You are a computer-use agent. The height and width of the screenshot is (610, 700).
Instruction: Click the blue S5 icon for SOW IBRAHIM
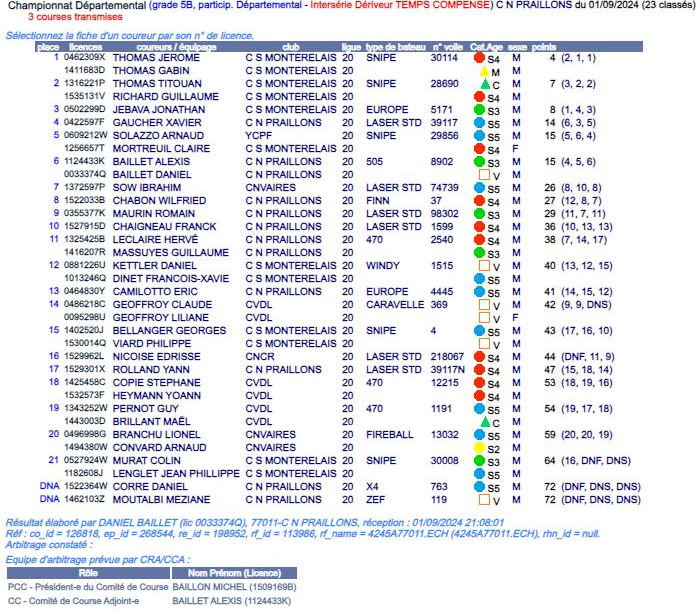coord(479,188)
